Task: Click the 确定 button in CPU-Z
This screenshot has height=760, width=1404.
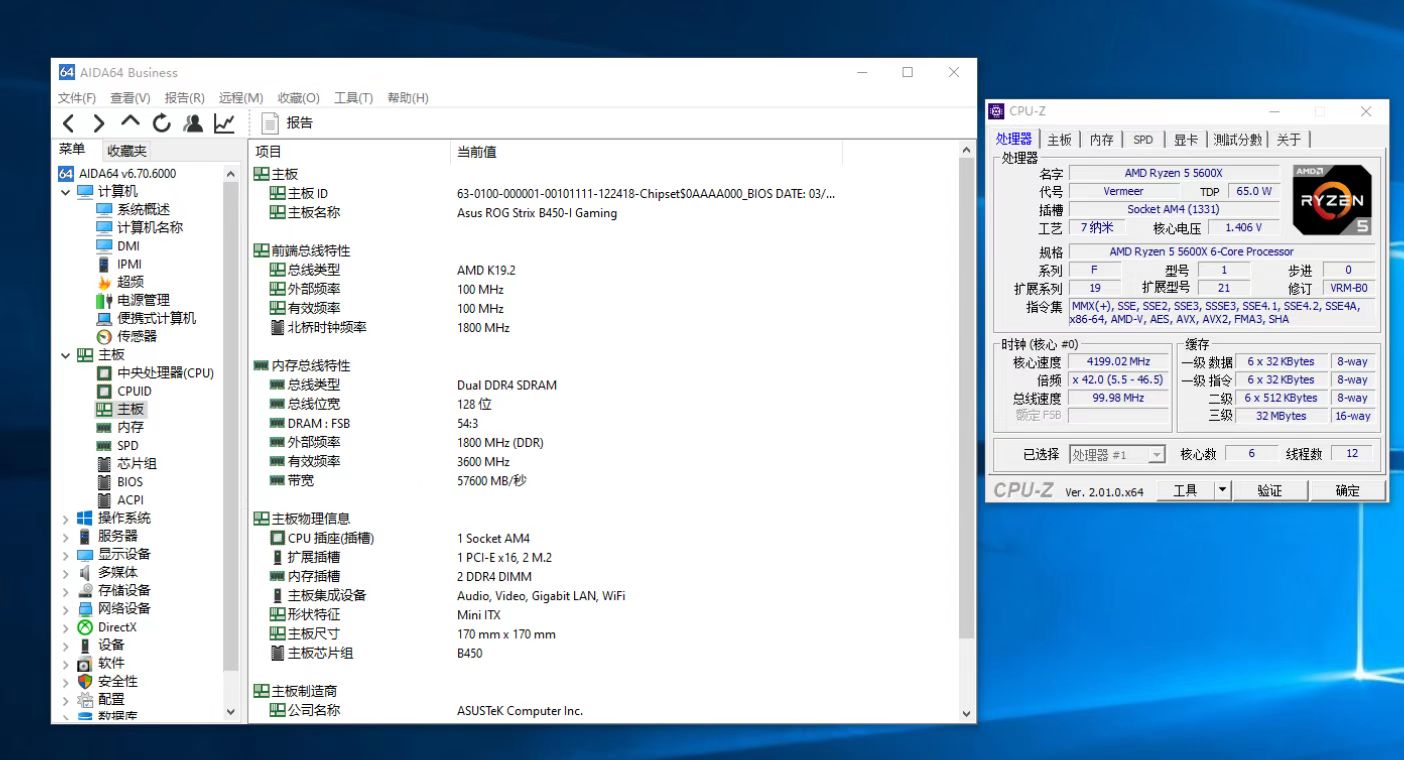Action: pyautogui.click(x=1347, y=490)
